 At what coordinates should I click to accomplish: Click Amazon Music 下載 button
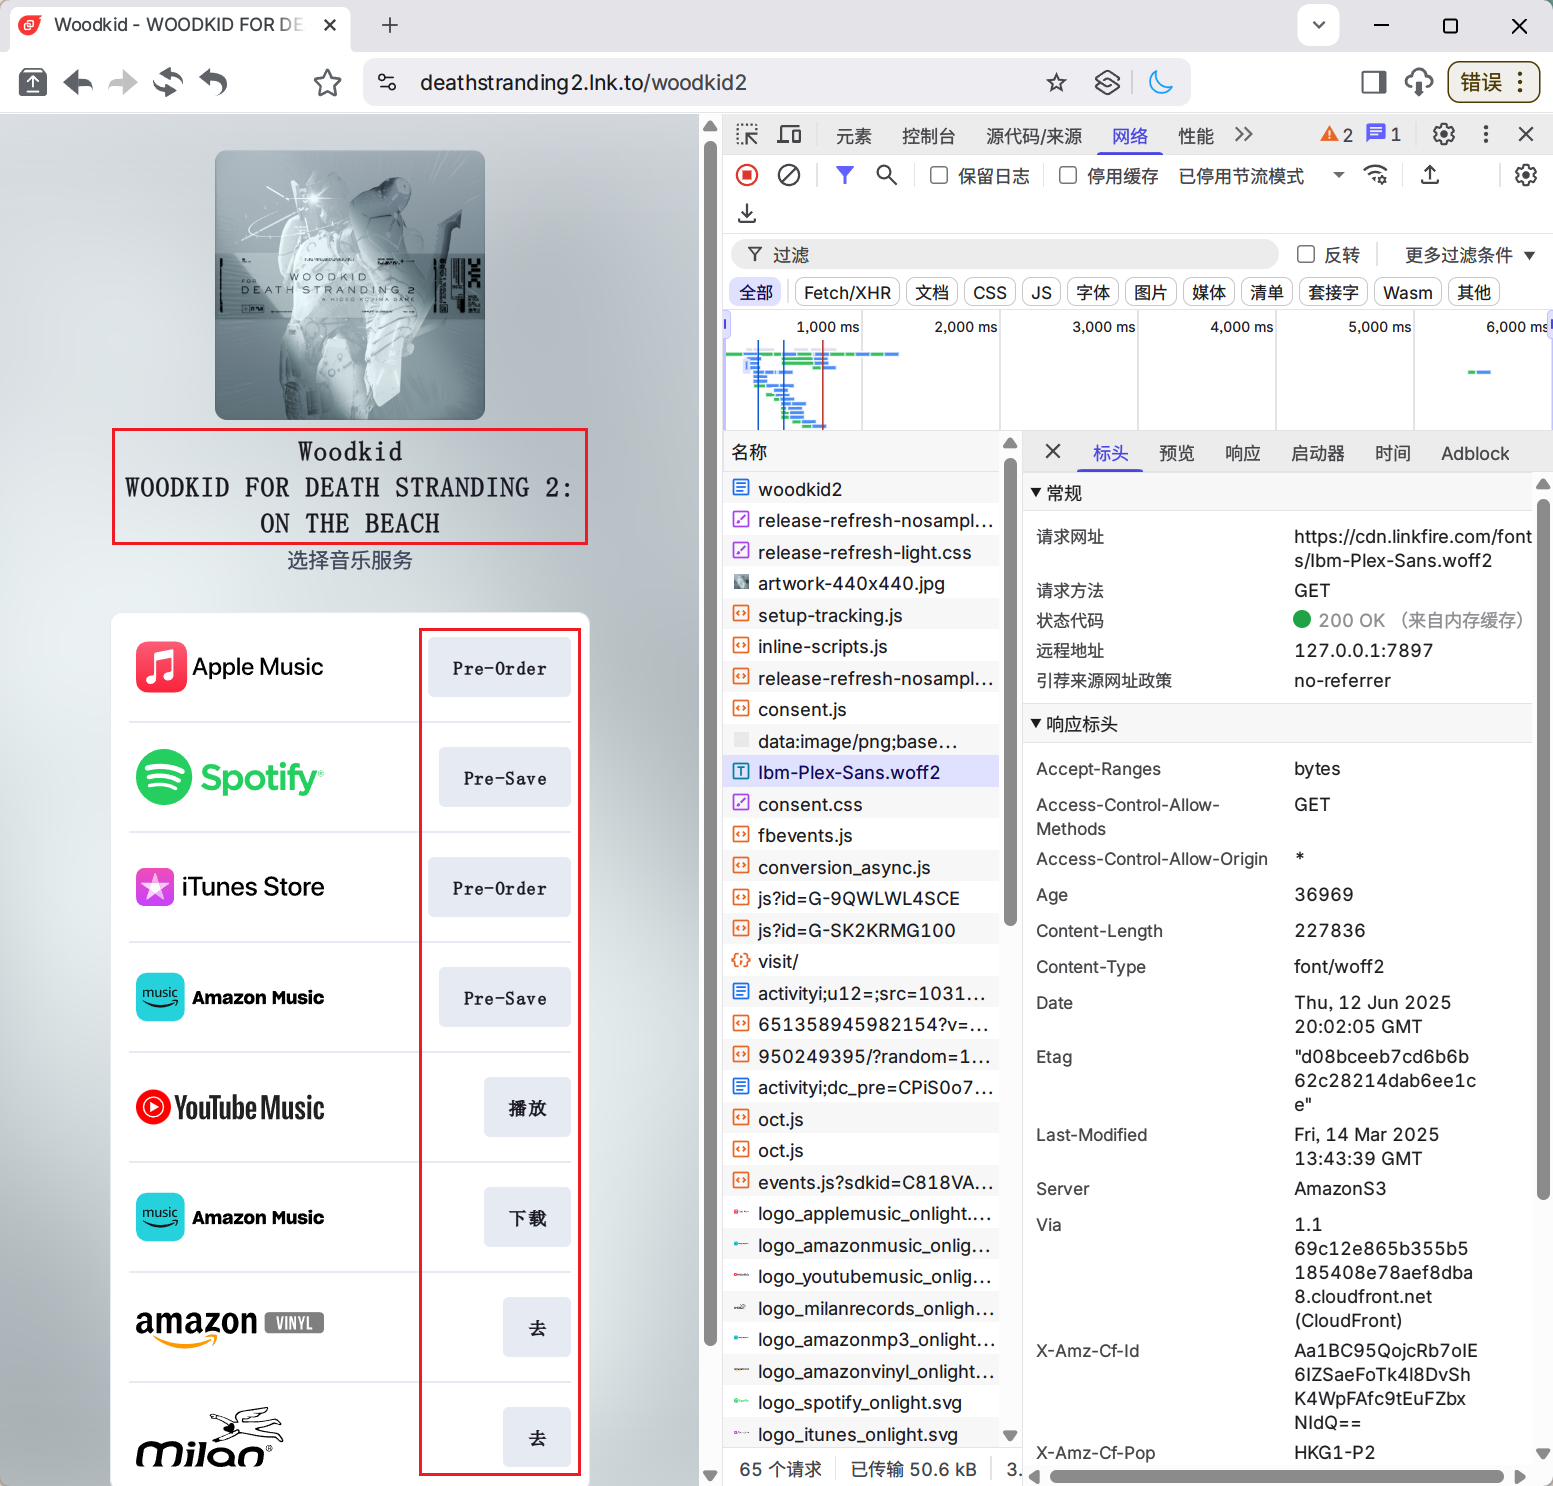tap(527, 1218)
